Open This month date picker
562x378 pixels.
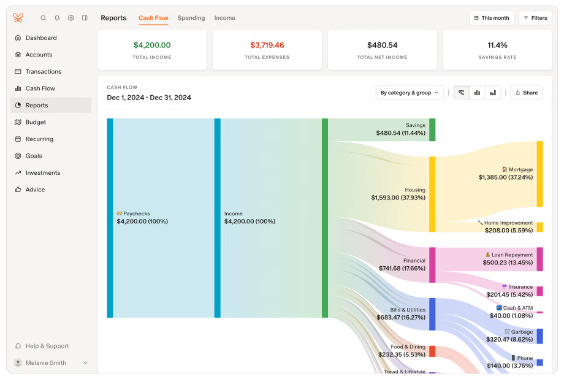[x=491, y=18]
